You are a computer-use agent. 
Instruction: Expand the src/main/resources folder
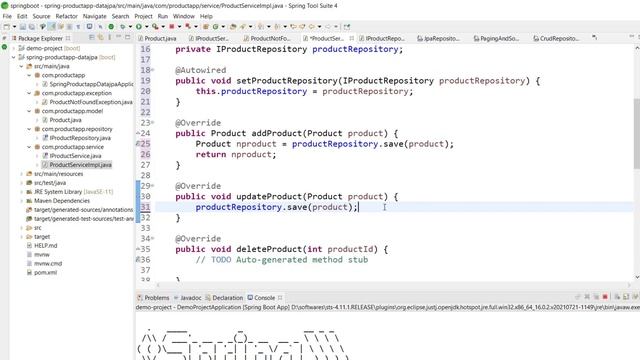pyautogui.click(x=21, y=174)
